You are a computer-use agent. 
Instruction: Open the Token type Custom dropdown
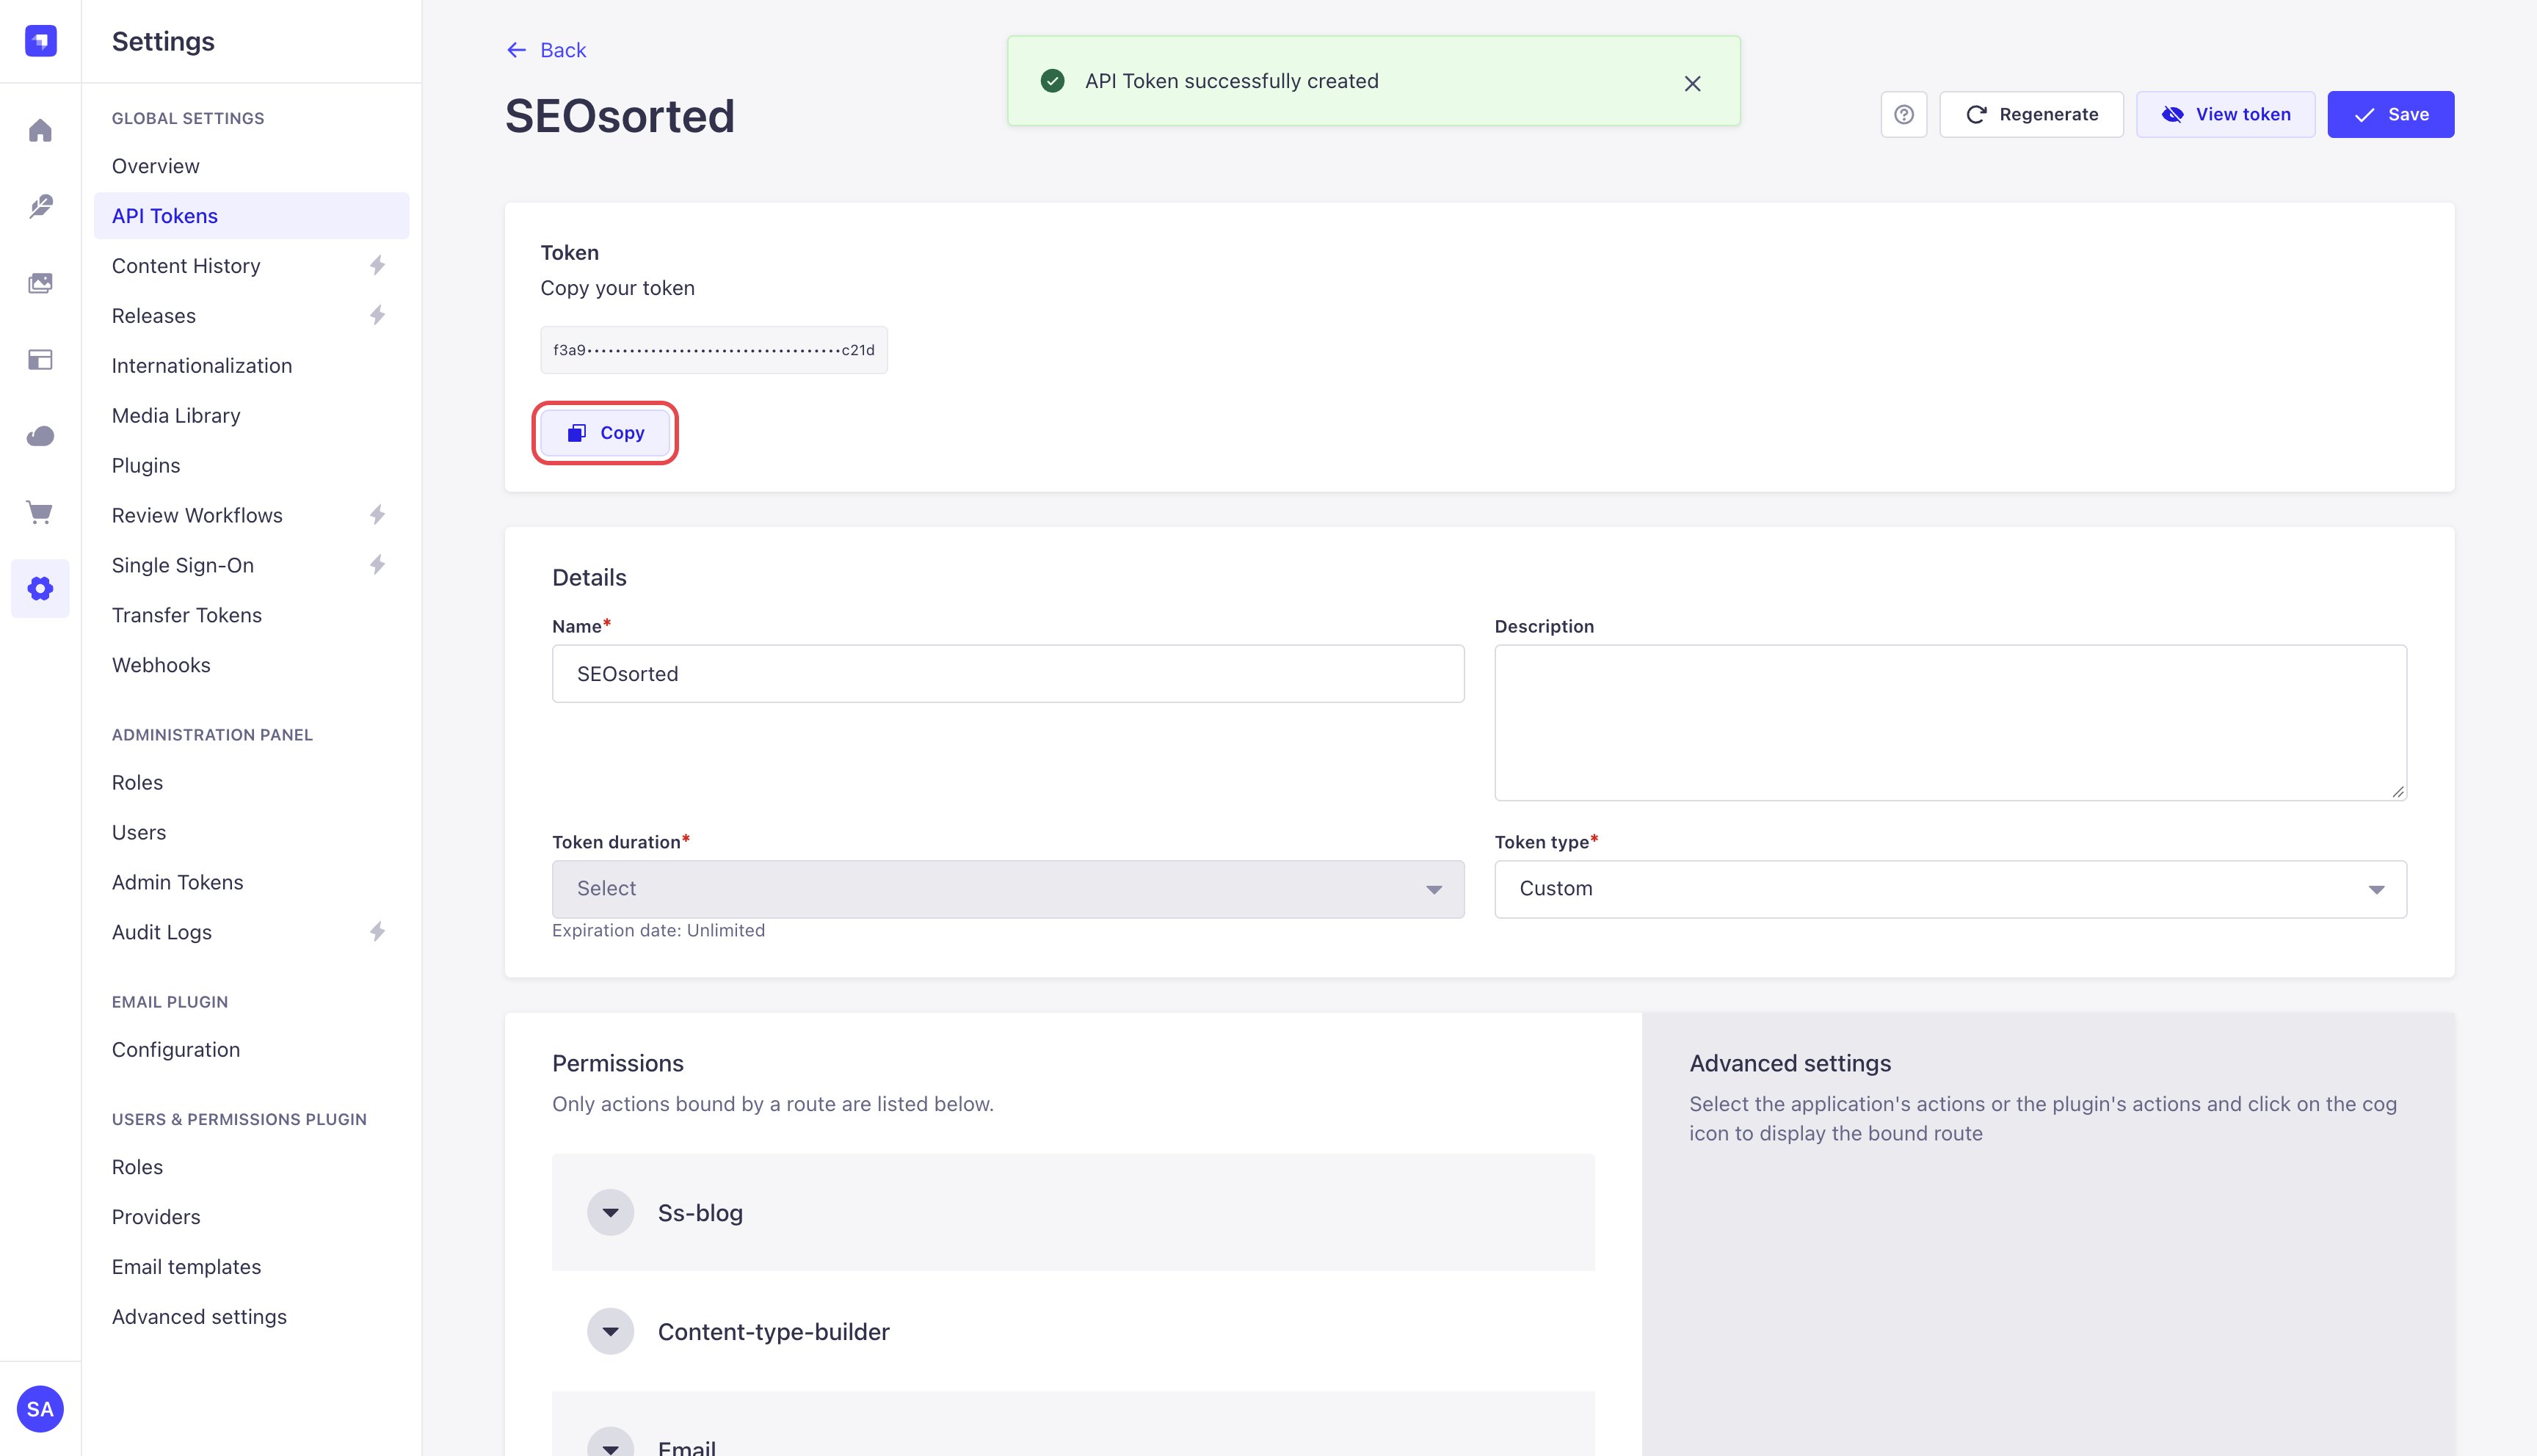coord(1950,889)
